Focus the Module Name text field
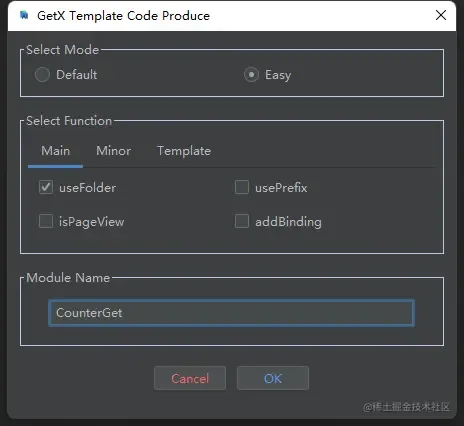464x426 pixels. click(231, 313)
